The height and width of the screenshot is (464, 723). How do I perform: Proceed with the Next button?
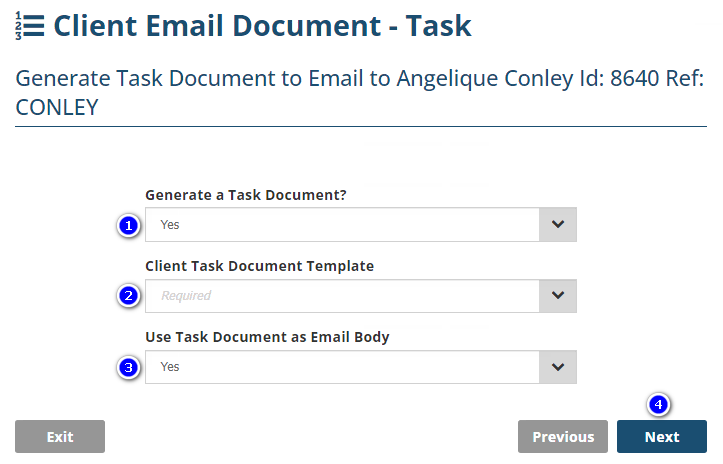[x=662, y=437]
